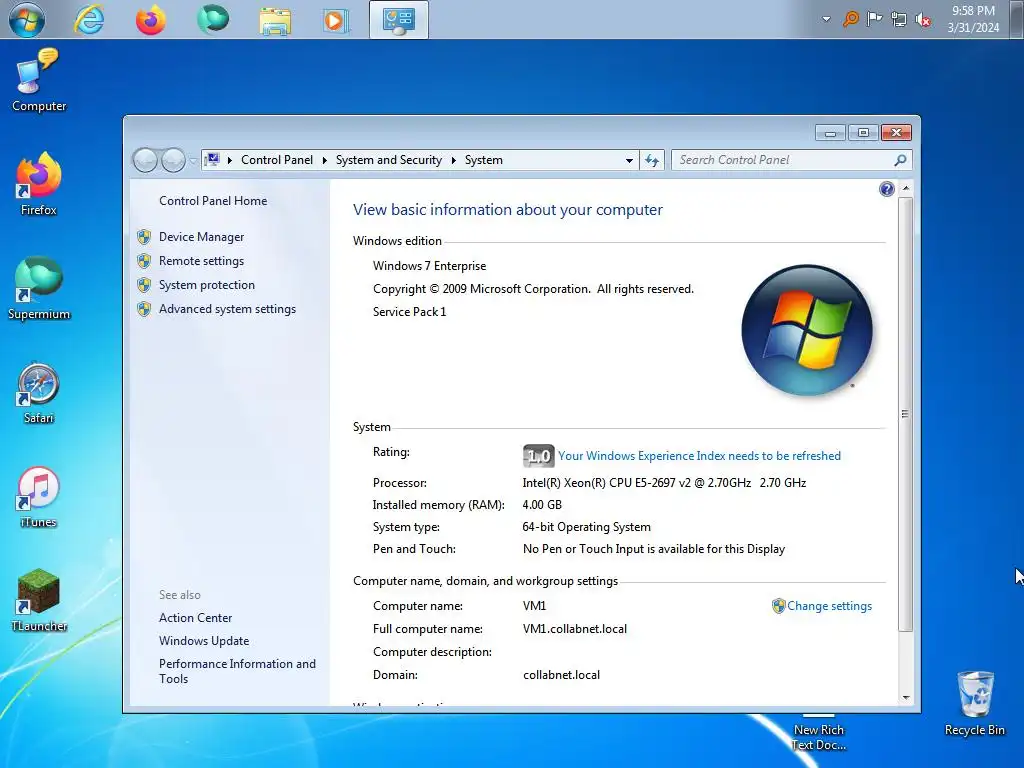
Task: Click Change settings link
Action: point(829,606)
